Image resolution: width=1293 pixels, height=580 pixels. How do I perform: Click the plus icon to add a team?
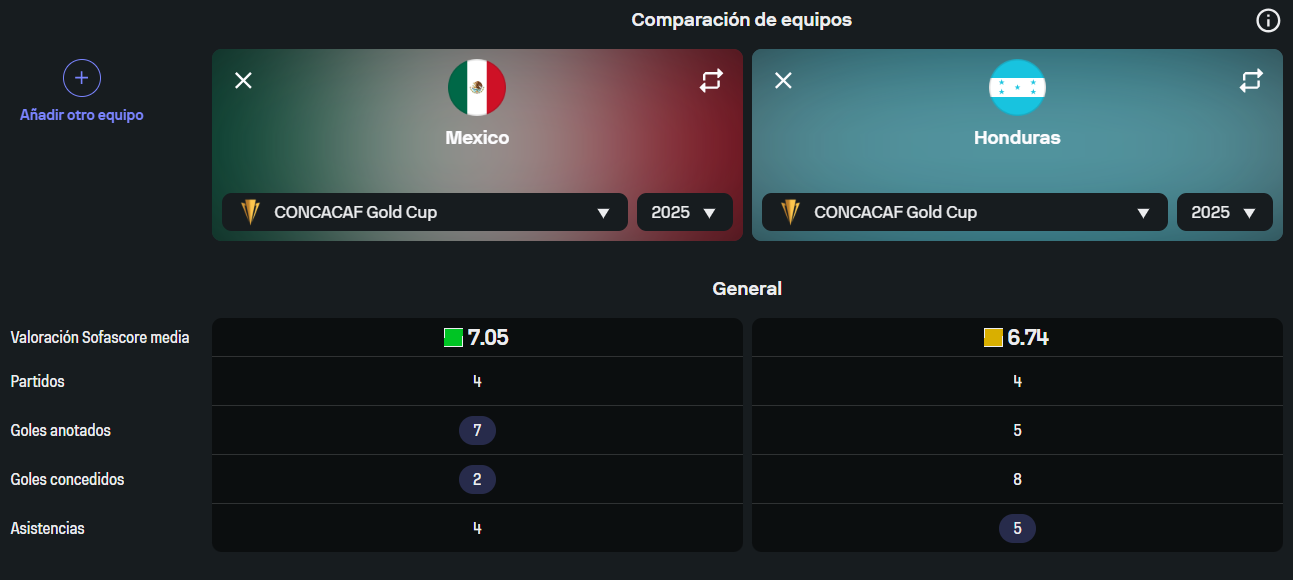[x=82, y=78]
